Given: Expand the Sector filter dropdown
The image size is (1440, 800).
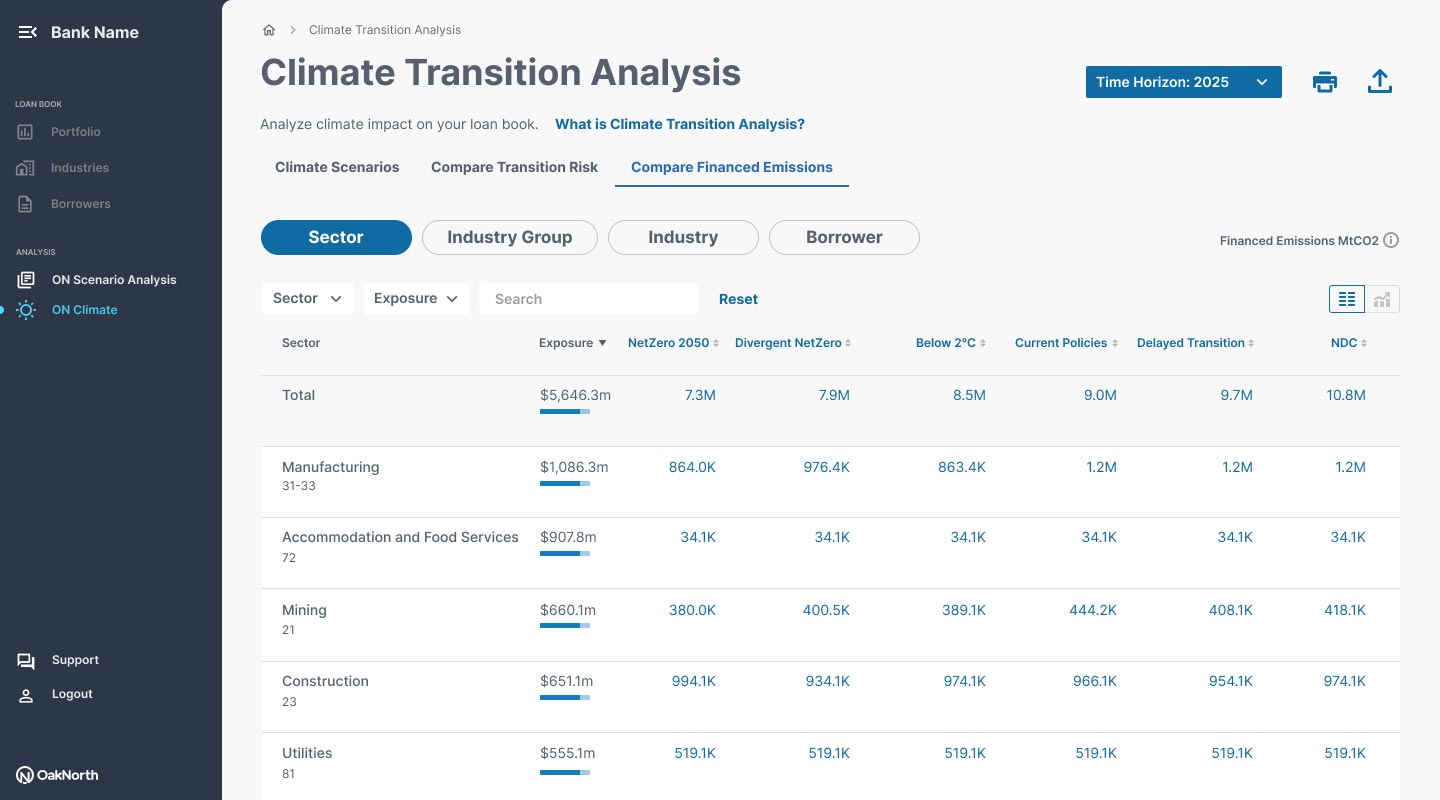Looking at the screenshot, I should pos(308,299).
